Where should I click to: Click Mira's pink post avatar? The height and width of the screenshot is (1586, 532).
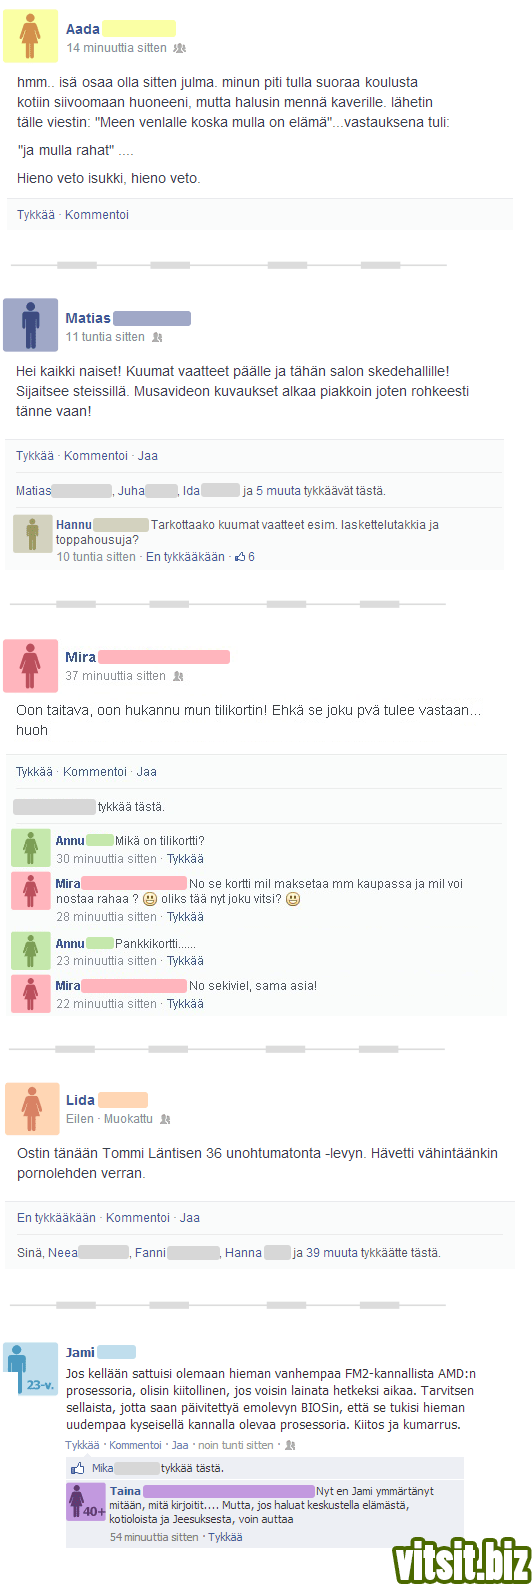click(31, 665)
